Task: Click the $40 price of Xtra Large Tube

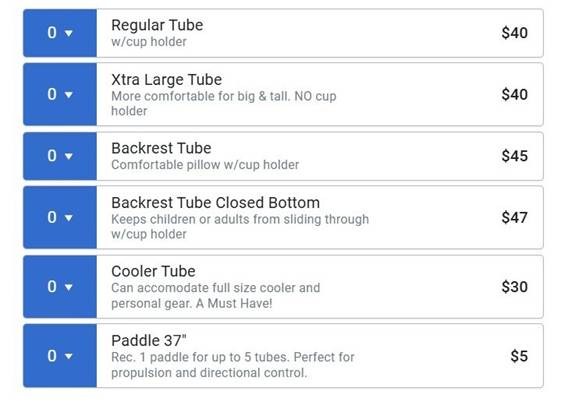Action: pos(514,95)
